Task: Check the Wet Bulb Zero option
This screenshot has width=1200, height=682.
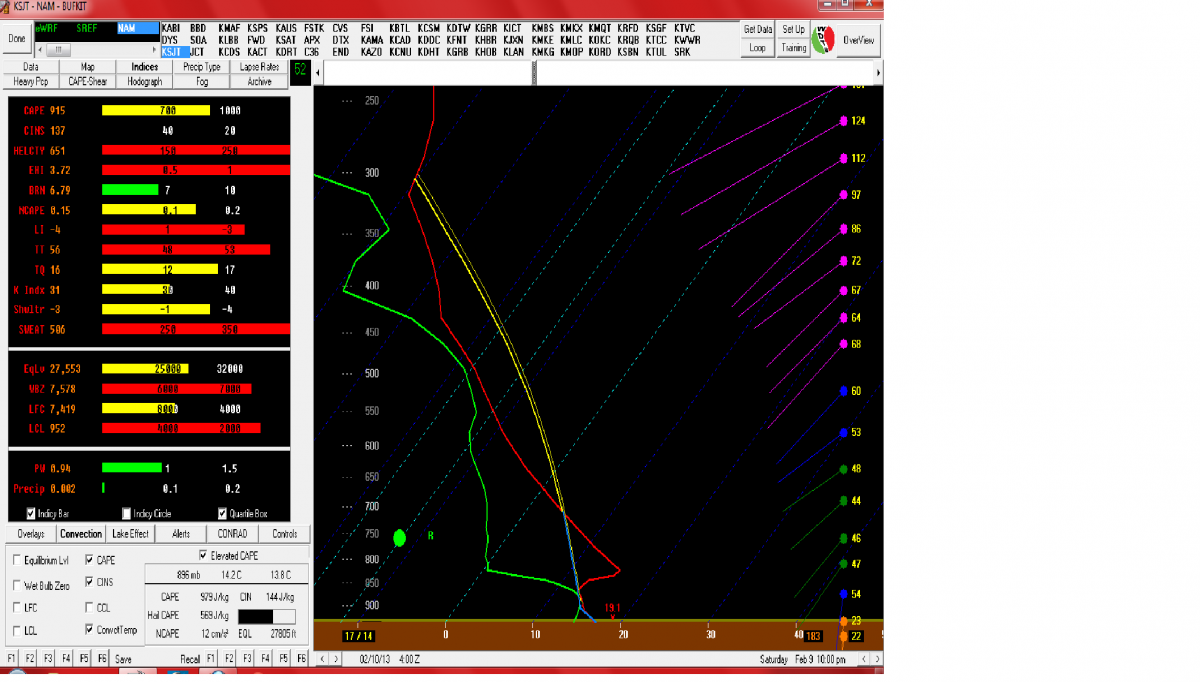Action: point(17,585)
